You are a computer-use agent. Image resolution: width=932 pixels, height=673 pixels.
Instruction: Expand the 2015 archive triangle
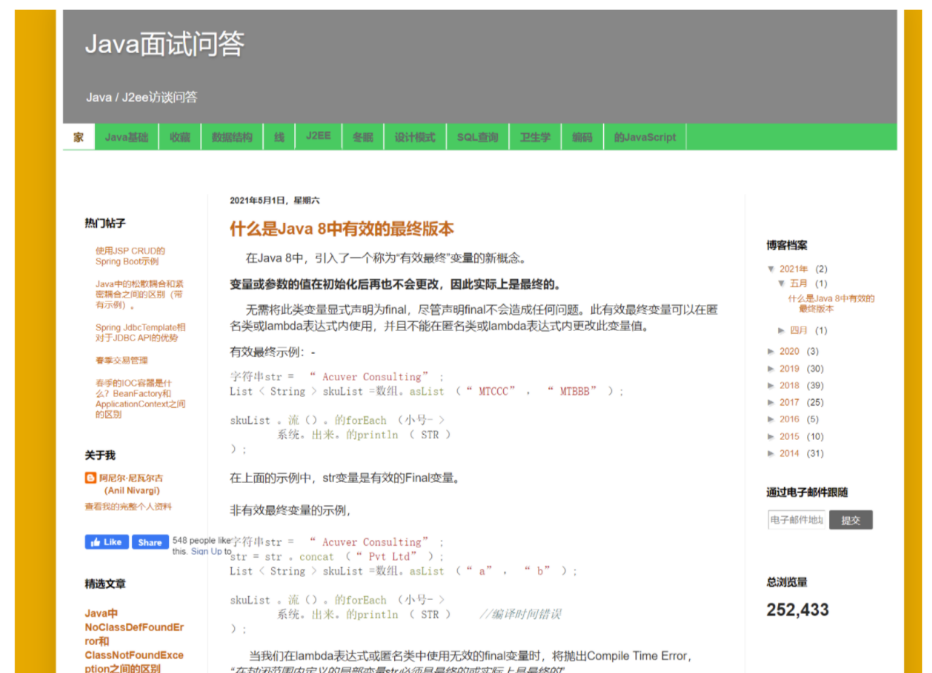coord(771,436)
